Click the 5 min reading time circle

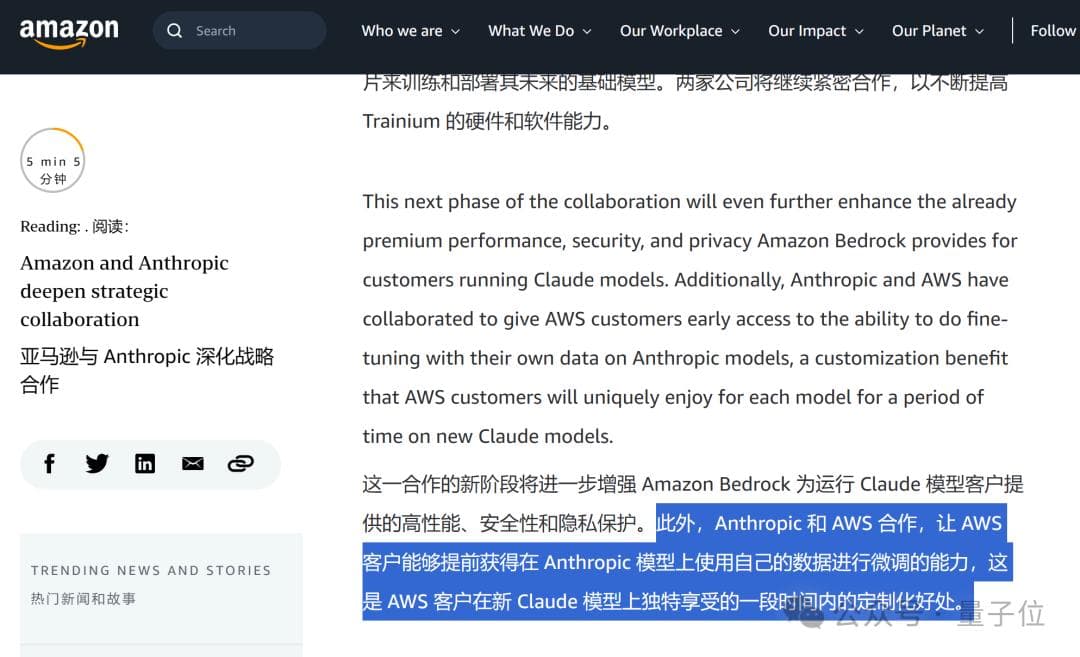coord(52,161)
